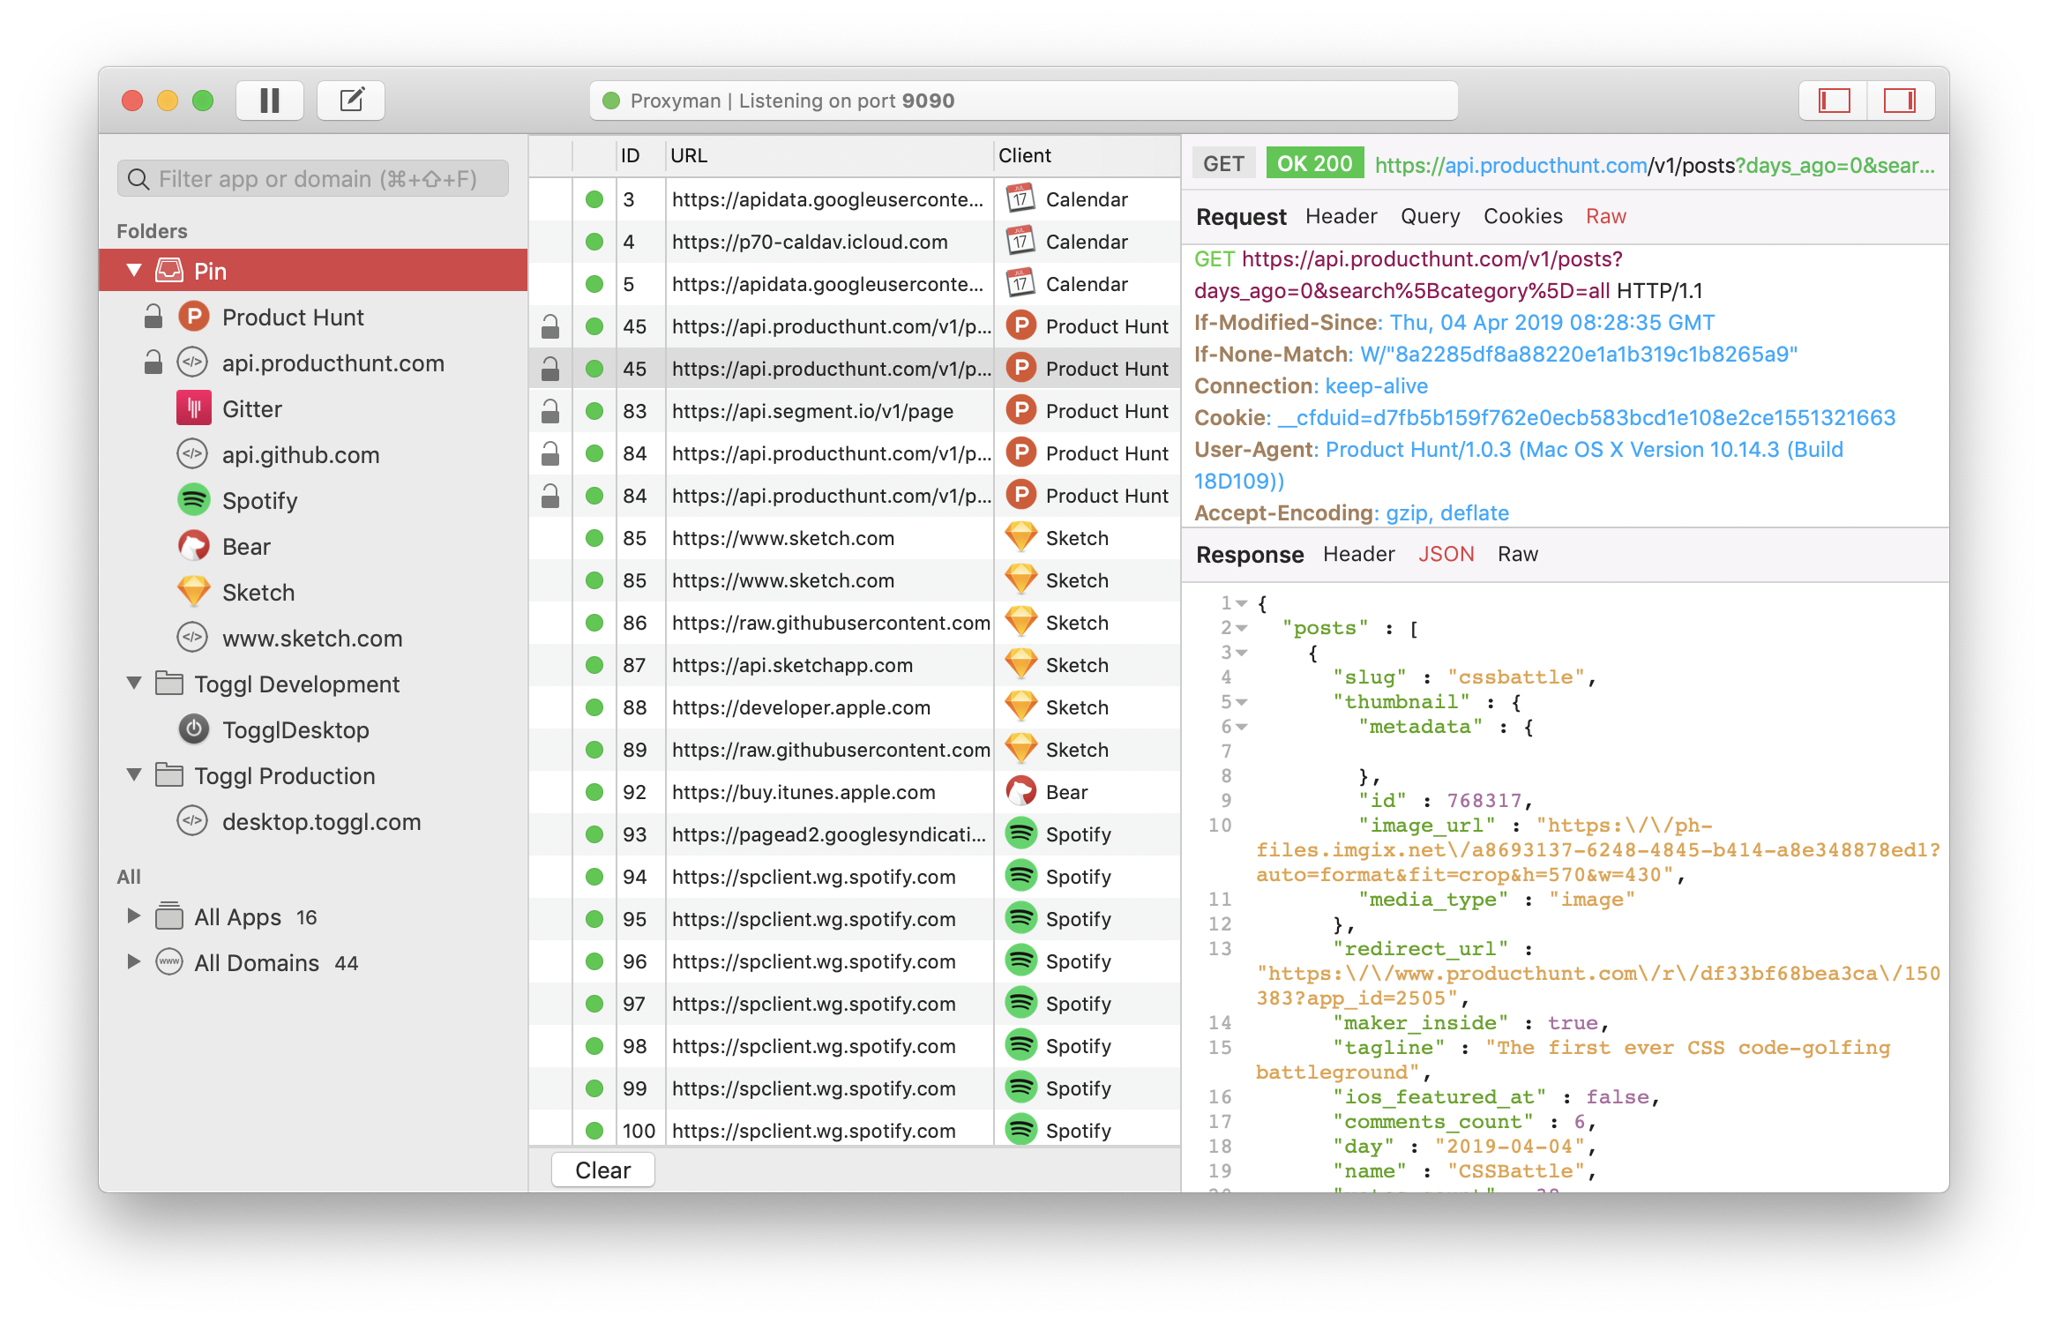This screenshot has height=1323, width=2048.
Task: Select row 87 api.sketchapp.com
Action: coord(855,665)
